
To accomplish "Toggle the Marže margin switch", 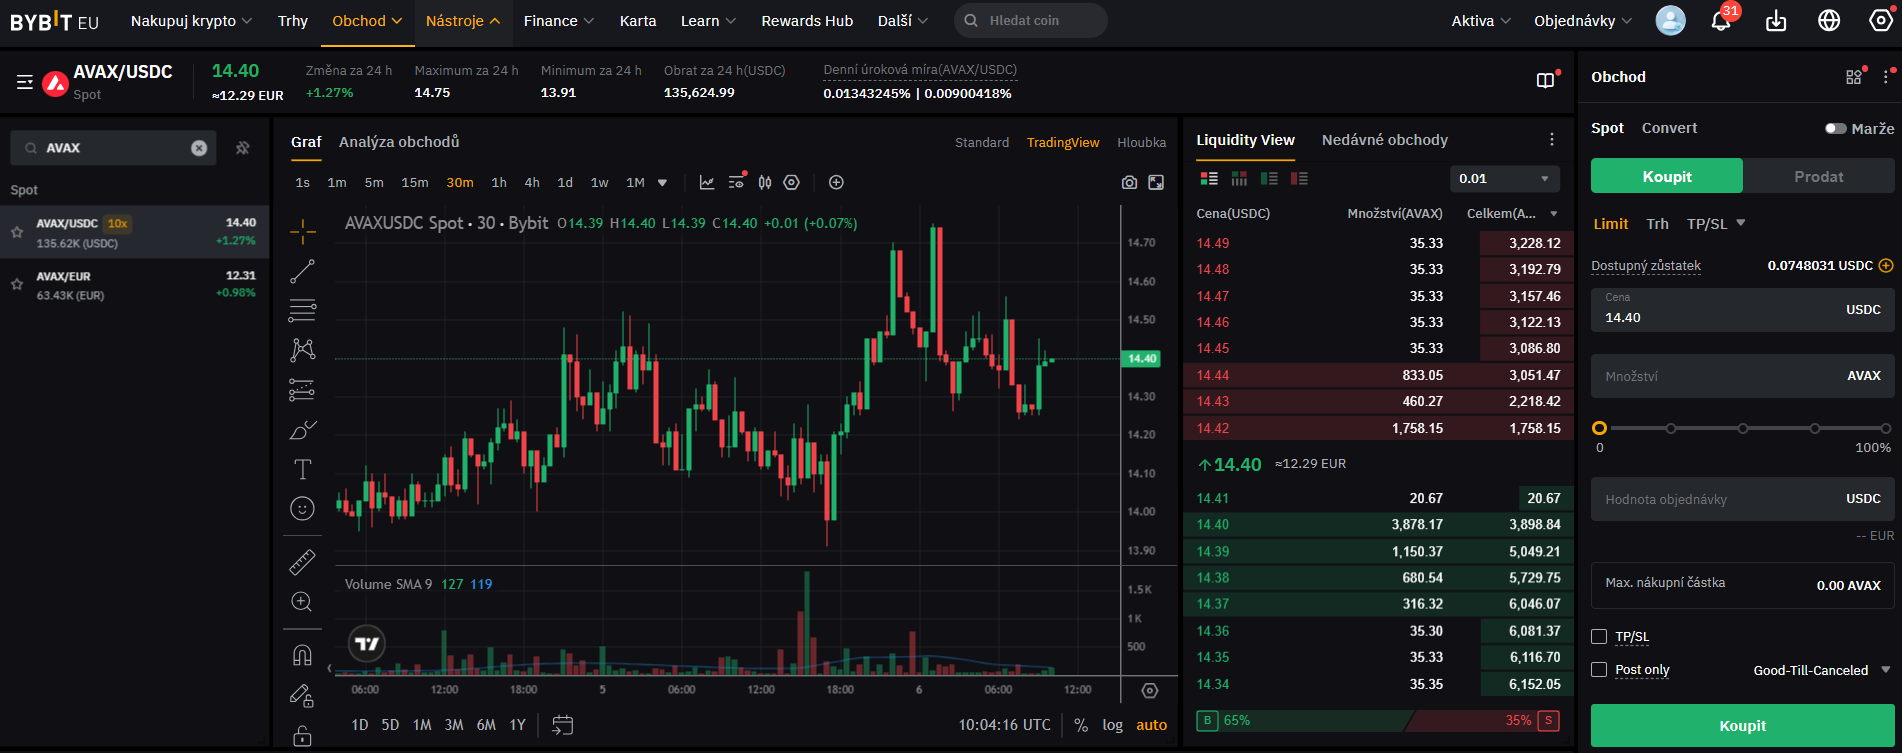I will pyautogui.click(x=1835, y=128).
